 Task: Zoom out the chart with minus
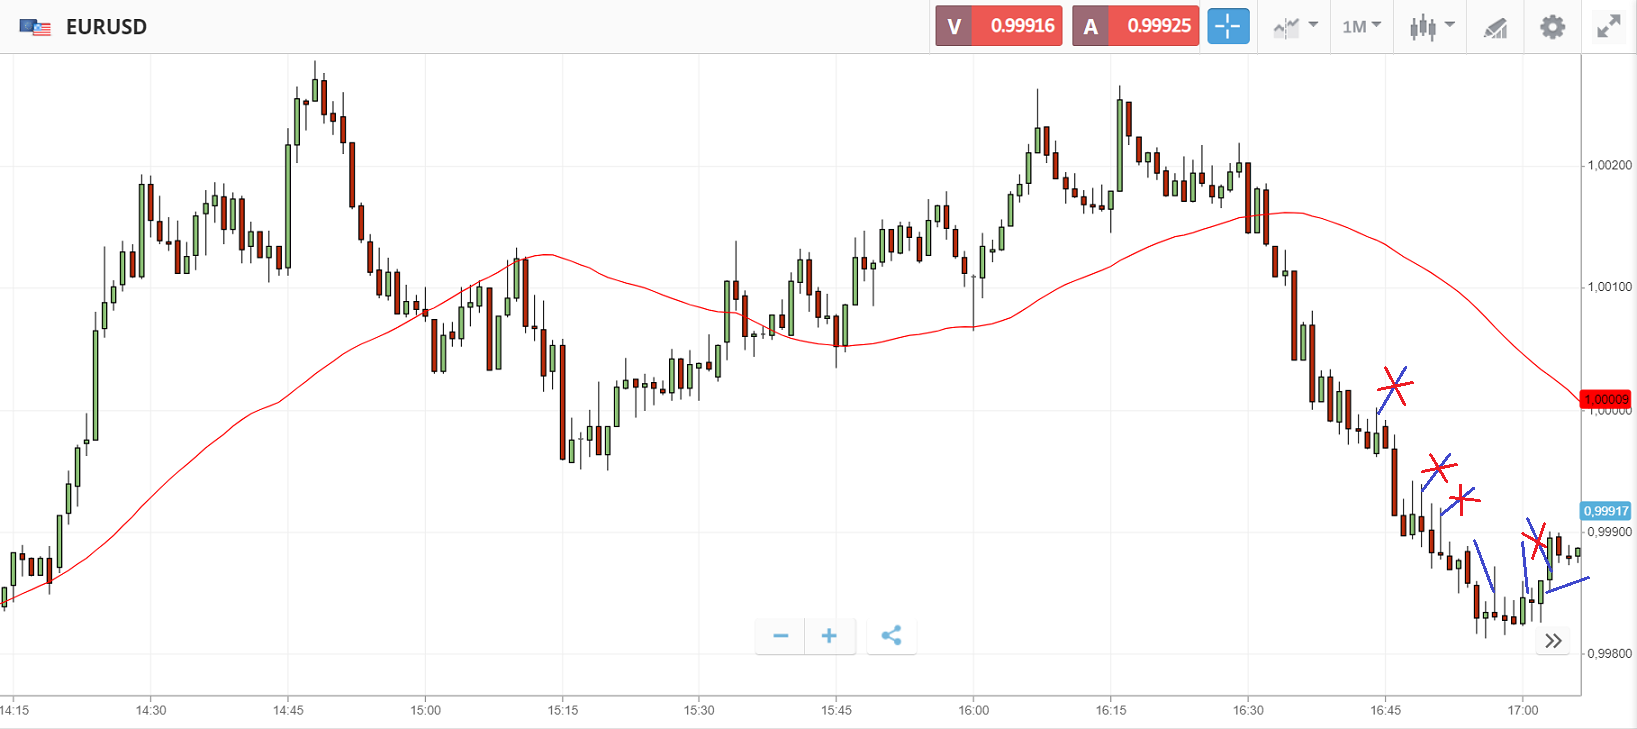coord(780,636)
